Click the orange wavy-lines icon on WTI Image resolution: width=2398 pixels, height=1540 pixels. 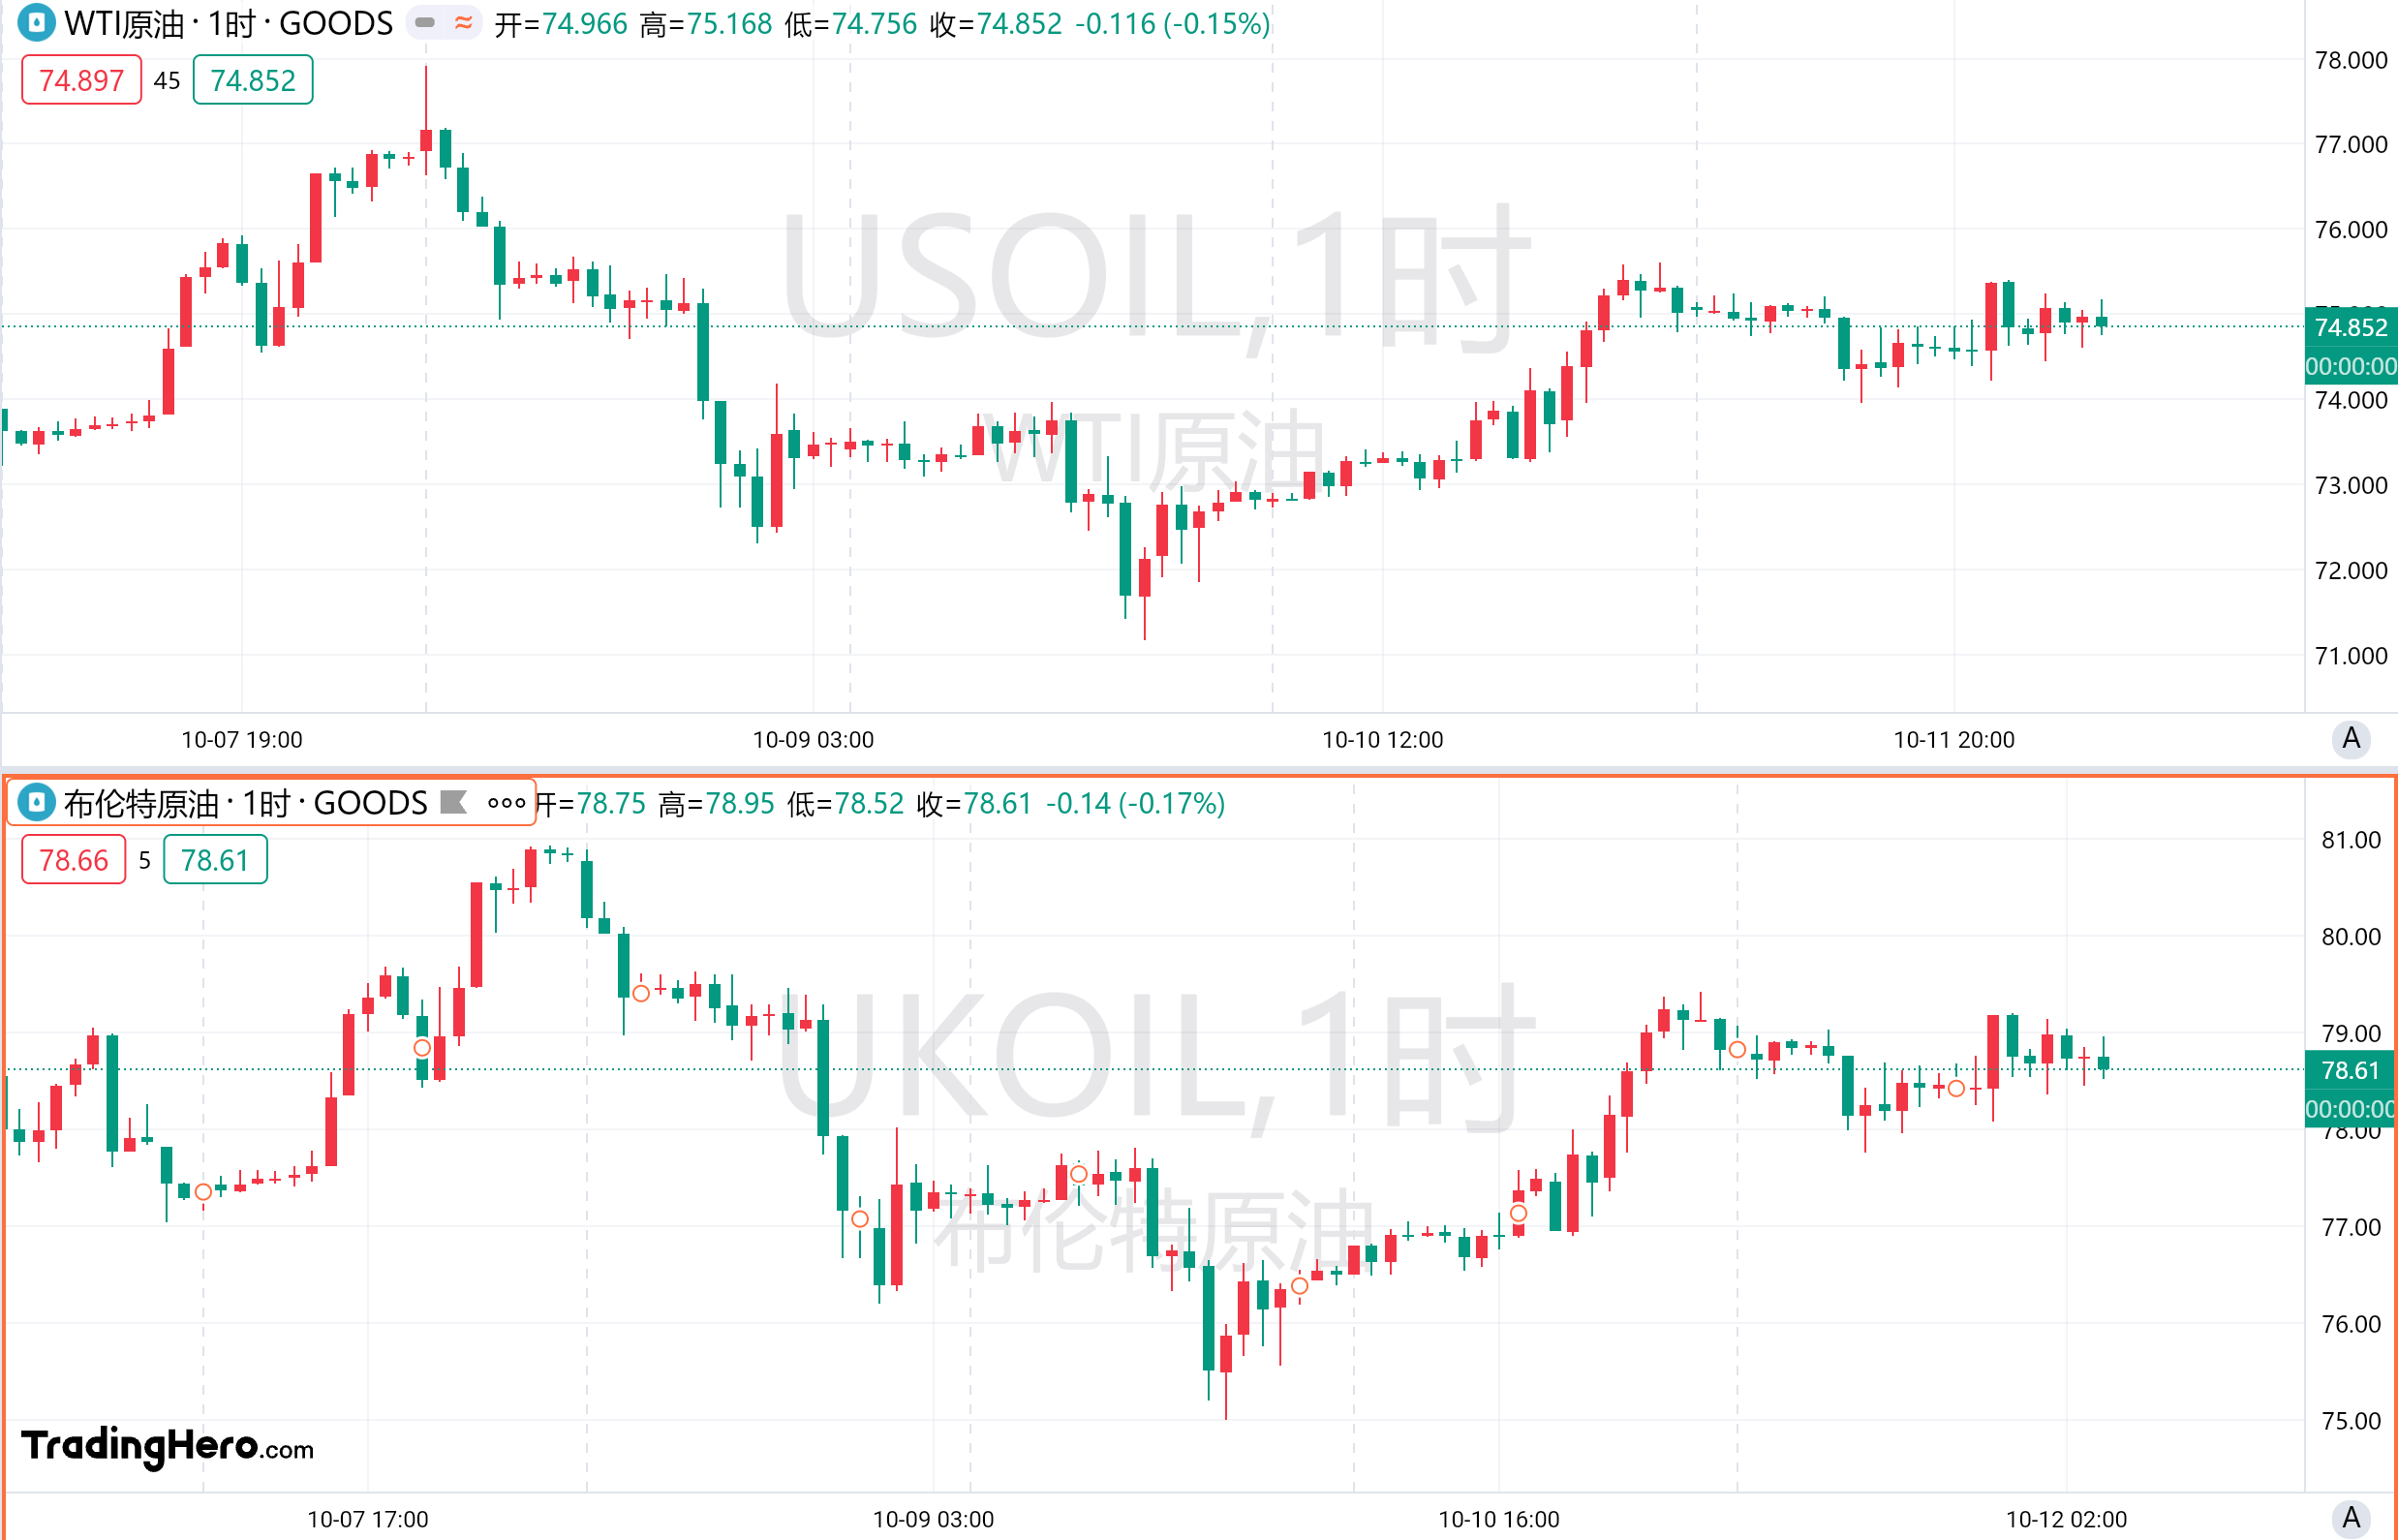click(x=463, y=22)
